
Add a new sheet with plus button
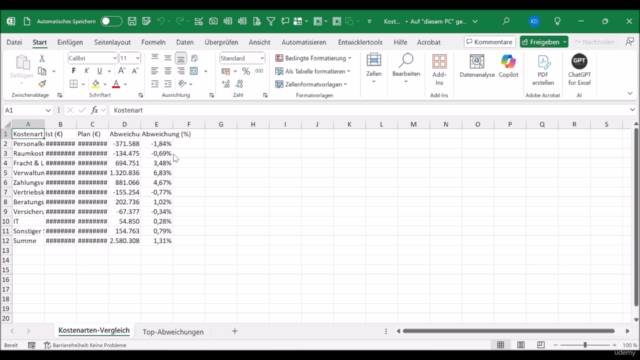235,331
